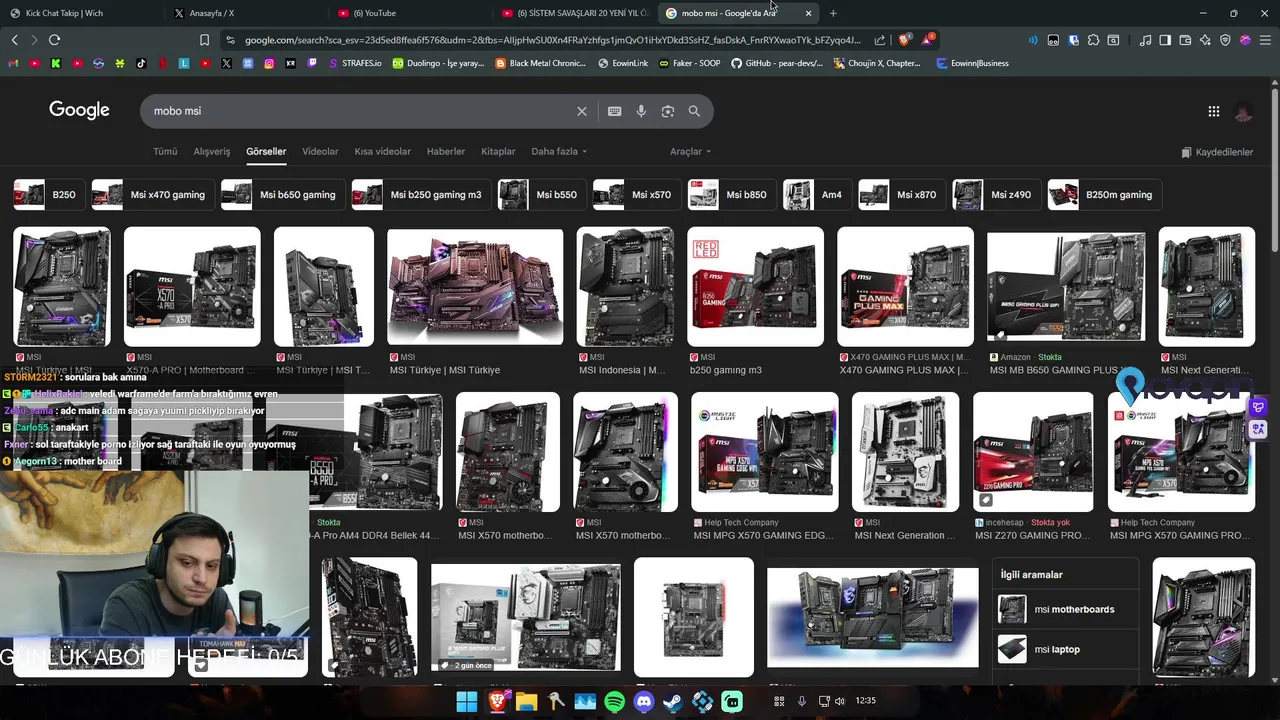This screenshot has height=720, width=1280.
Task: Expand the Daha fazla dropdown
Action: [559, 152]
